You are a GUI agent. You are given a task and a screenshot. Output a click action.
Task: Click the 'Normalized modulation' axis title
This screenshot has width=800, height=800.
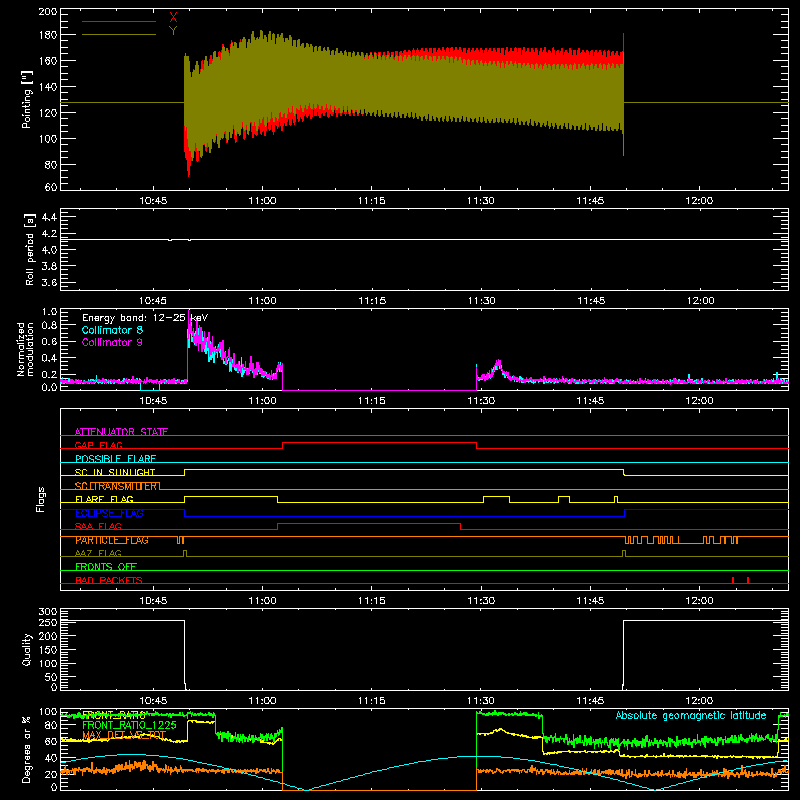(x=25, y=349)
